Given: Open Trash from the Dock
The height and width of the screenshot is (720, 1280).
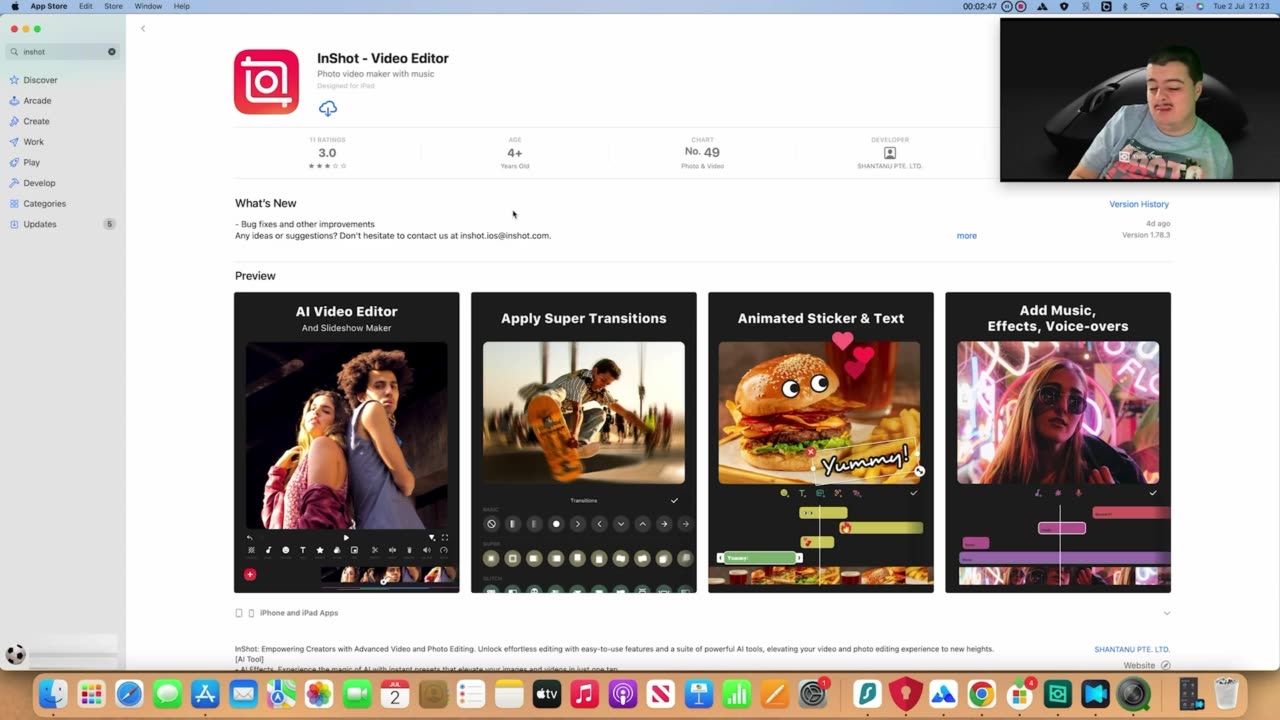Looking at the screenshot, I should click(x=1226, y=694).
